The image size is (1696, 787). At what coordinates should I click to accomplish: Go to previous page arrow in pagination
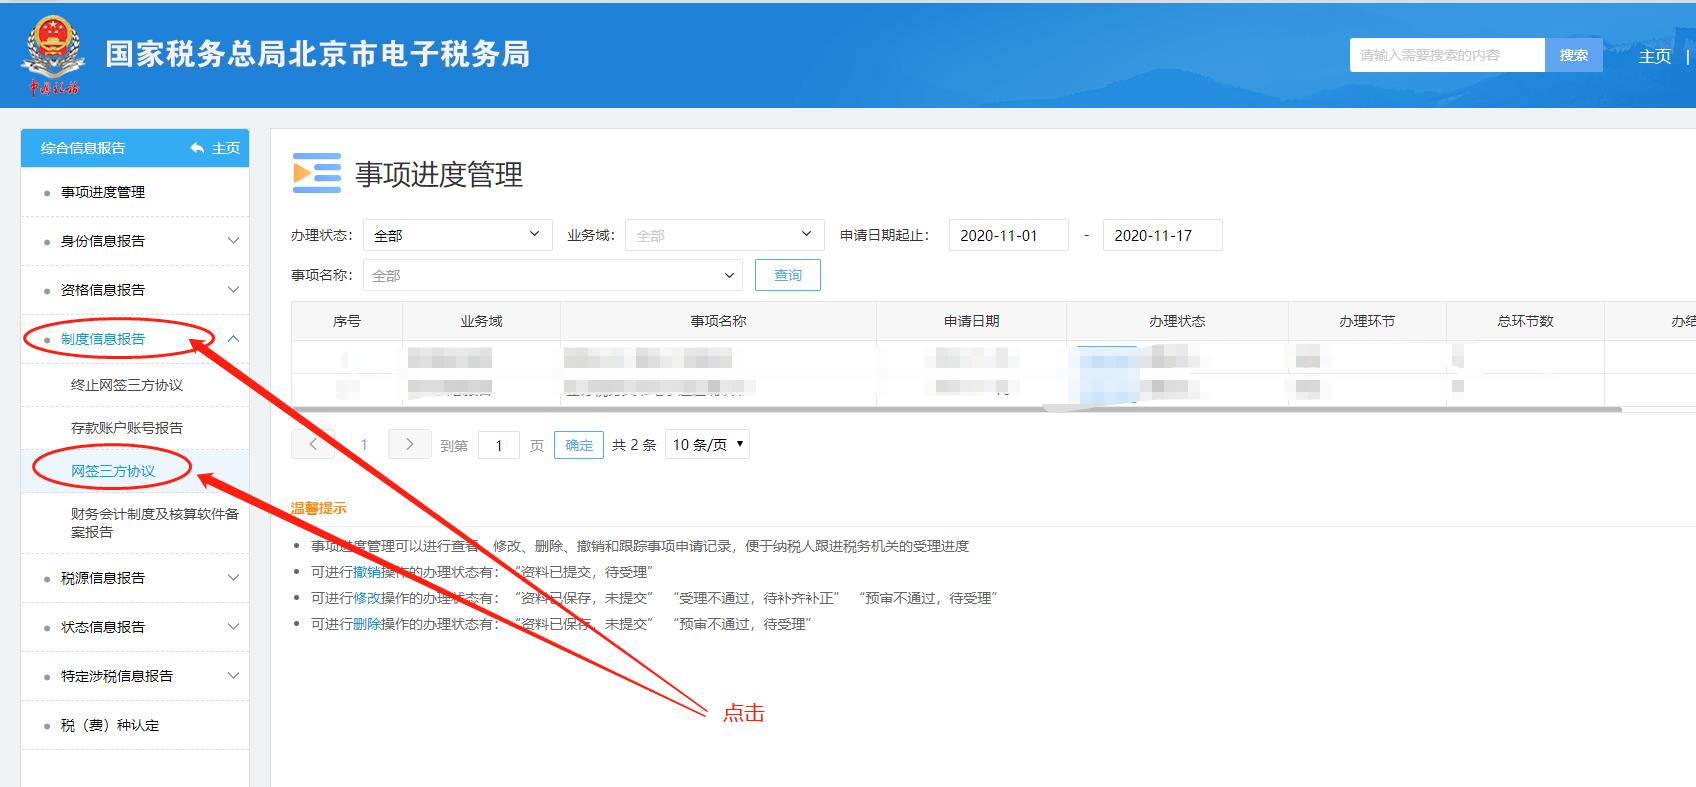(x=313, y=444)
